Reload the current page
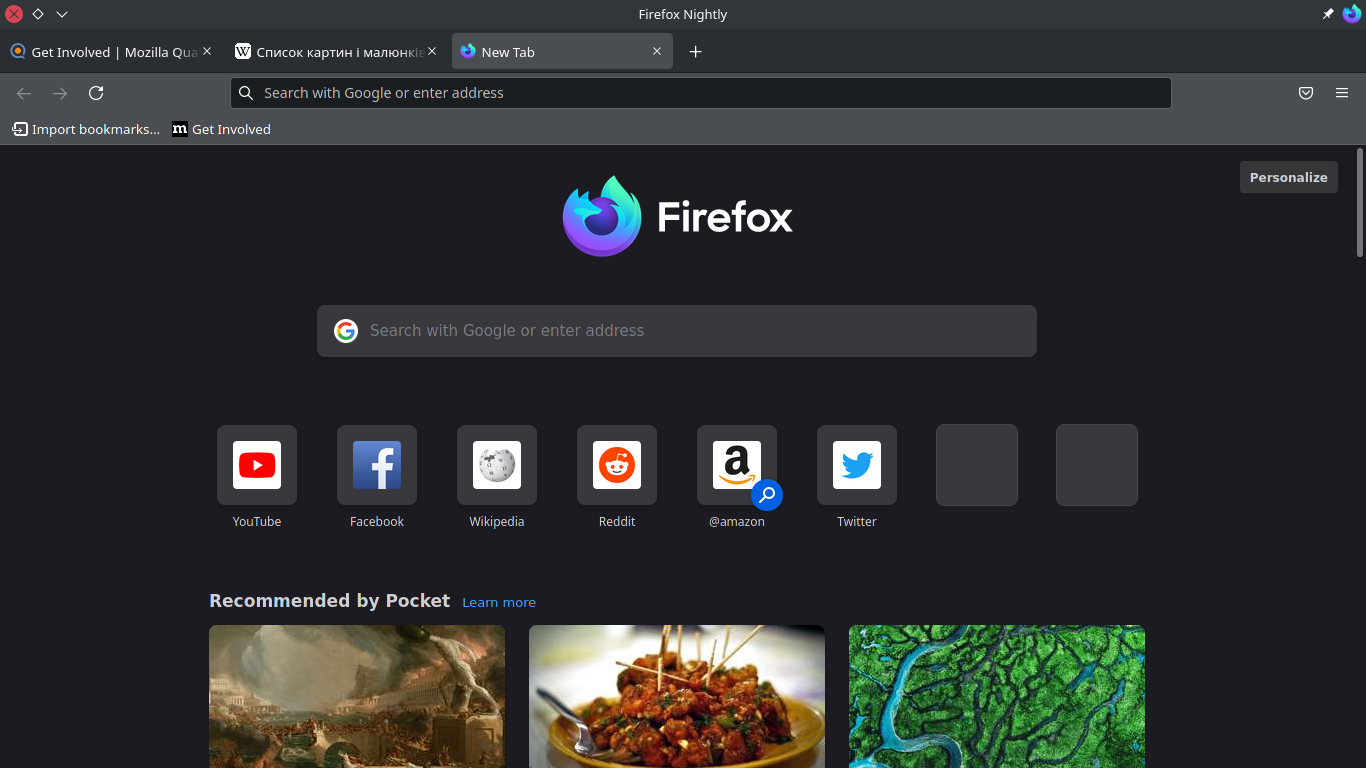 coord(96,93)
